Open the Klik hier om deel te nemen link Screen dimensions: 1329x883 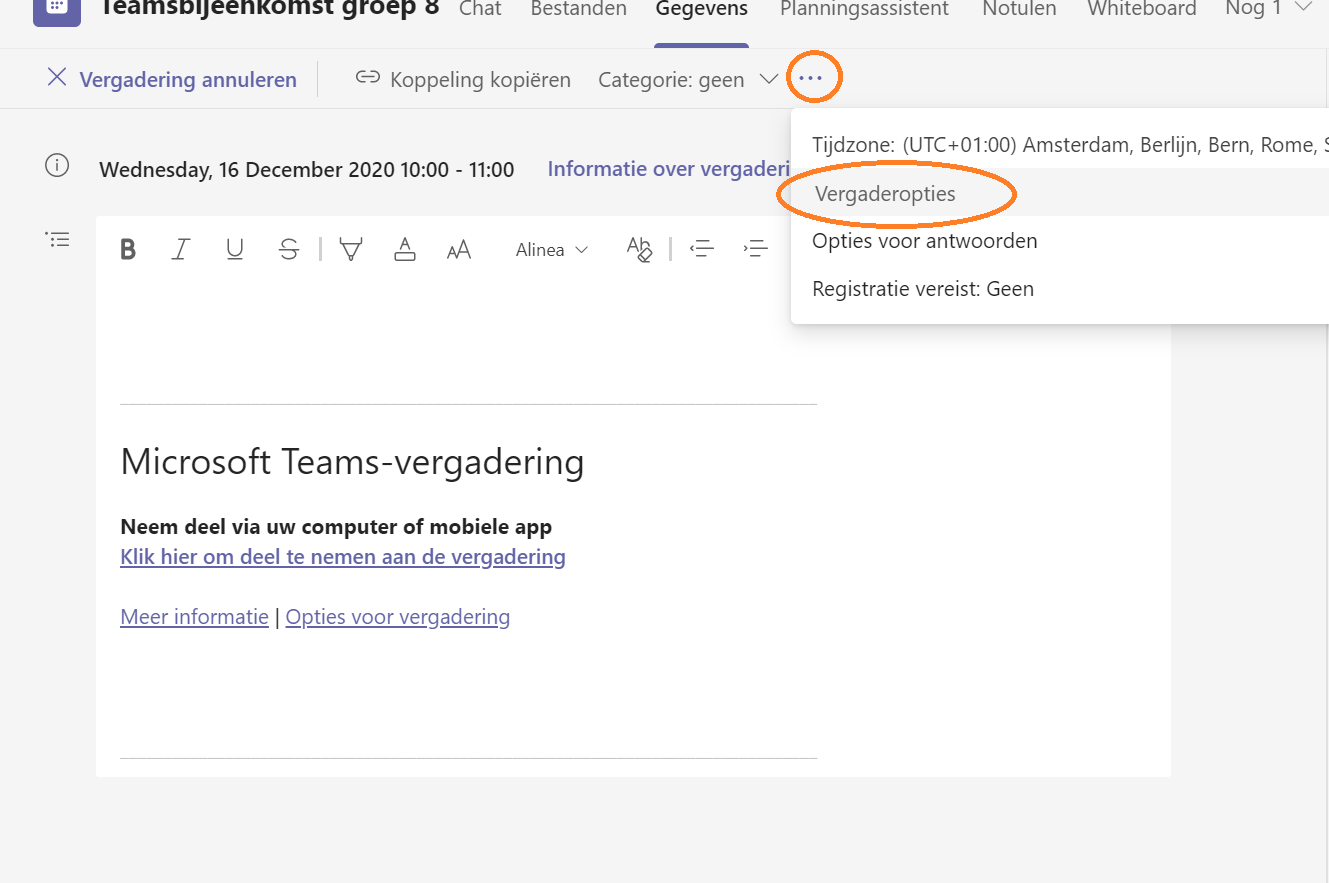(x=342, y=557)
